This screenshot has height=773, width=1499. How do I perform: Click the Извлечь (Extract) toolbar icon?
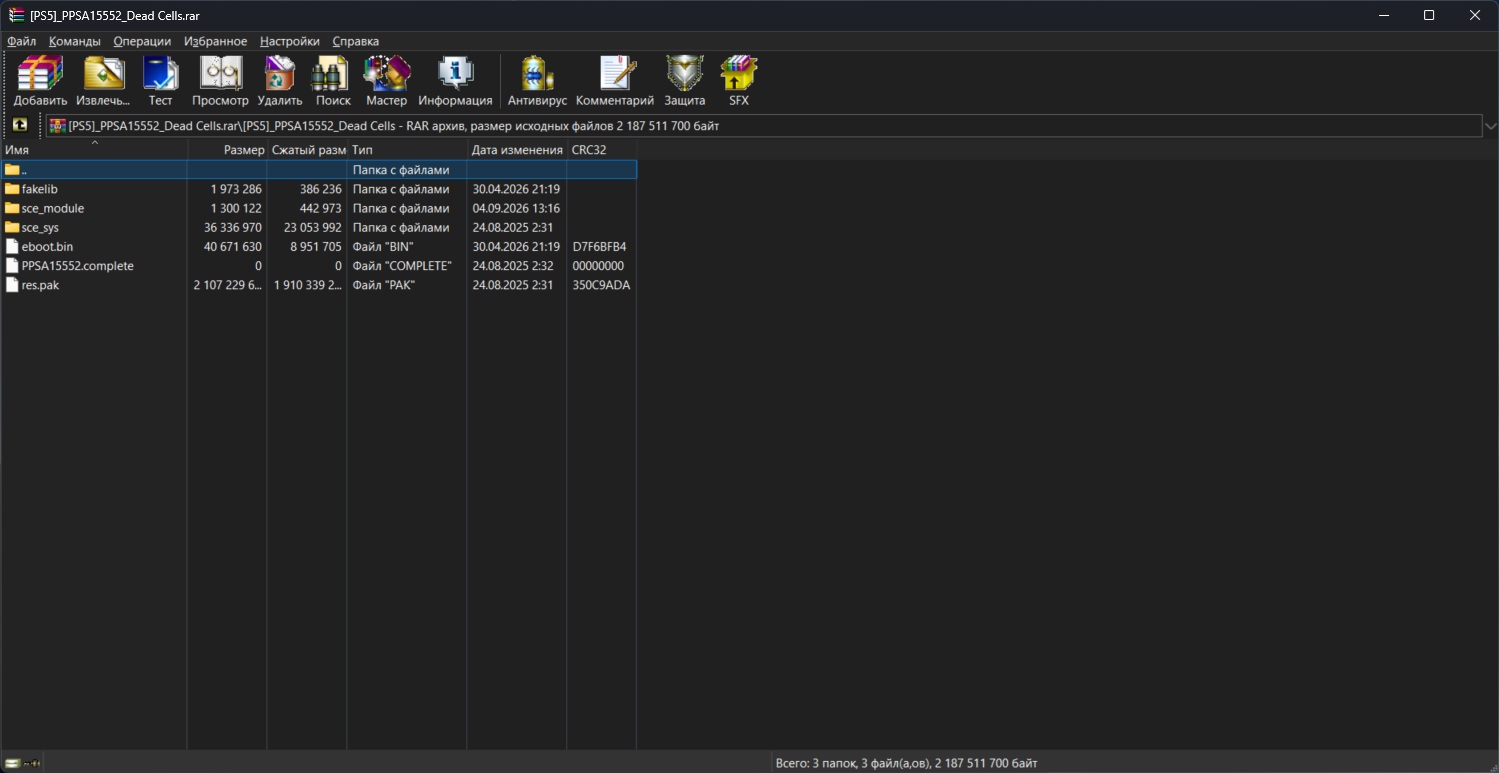coord(103,81)
